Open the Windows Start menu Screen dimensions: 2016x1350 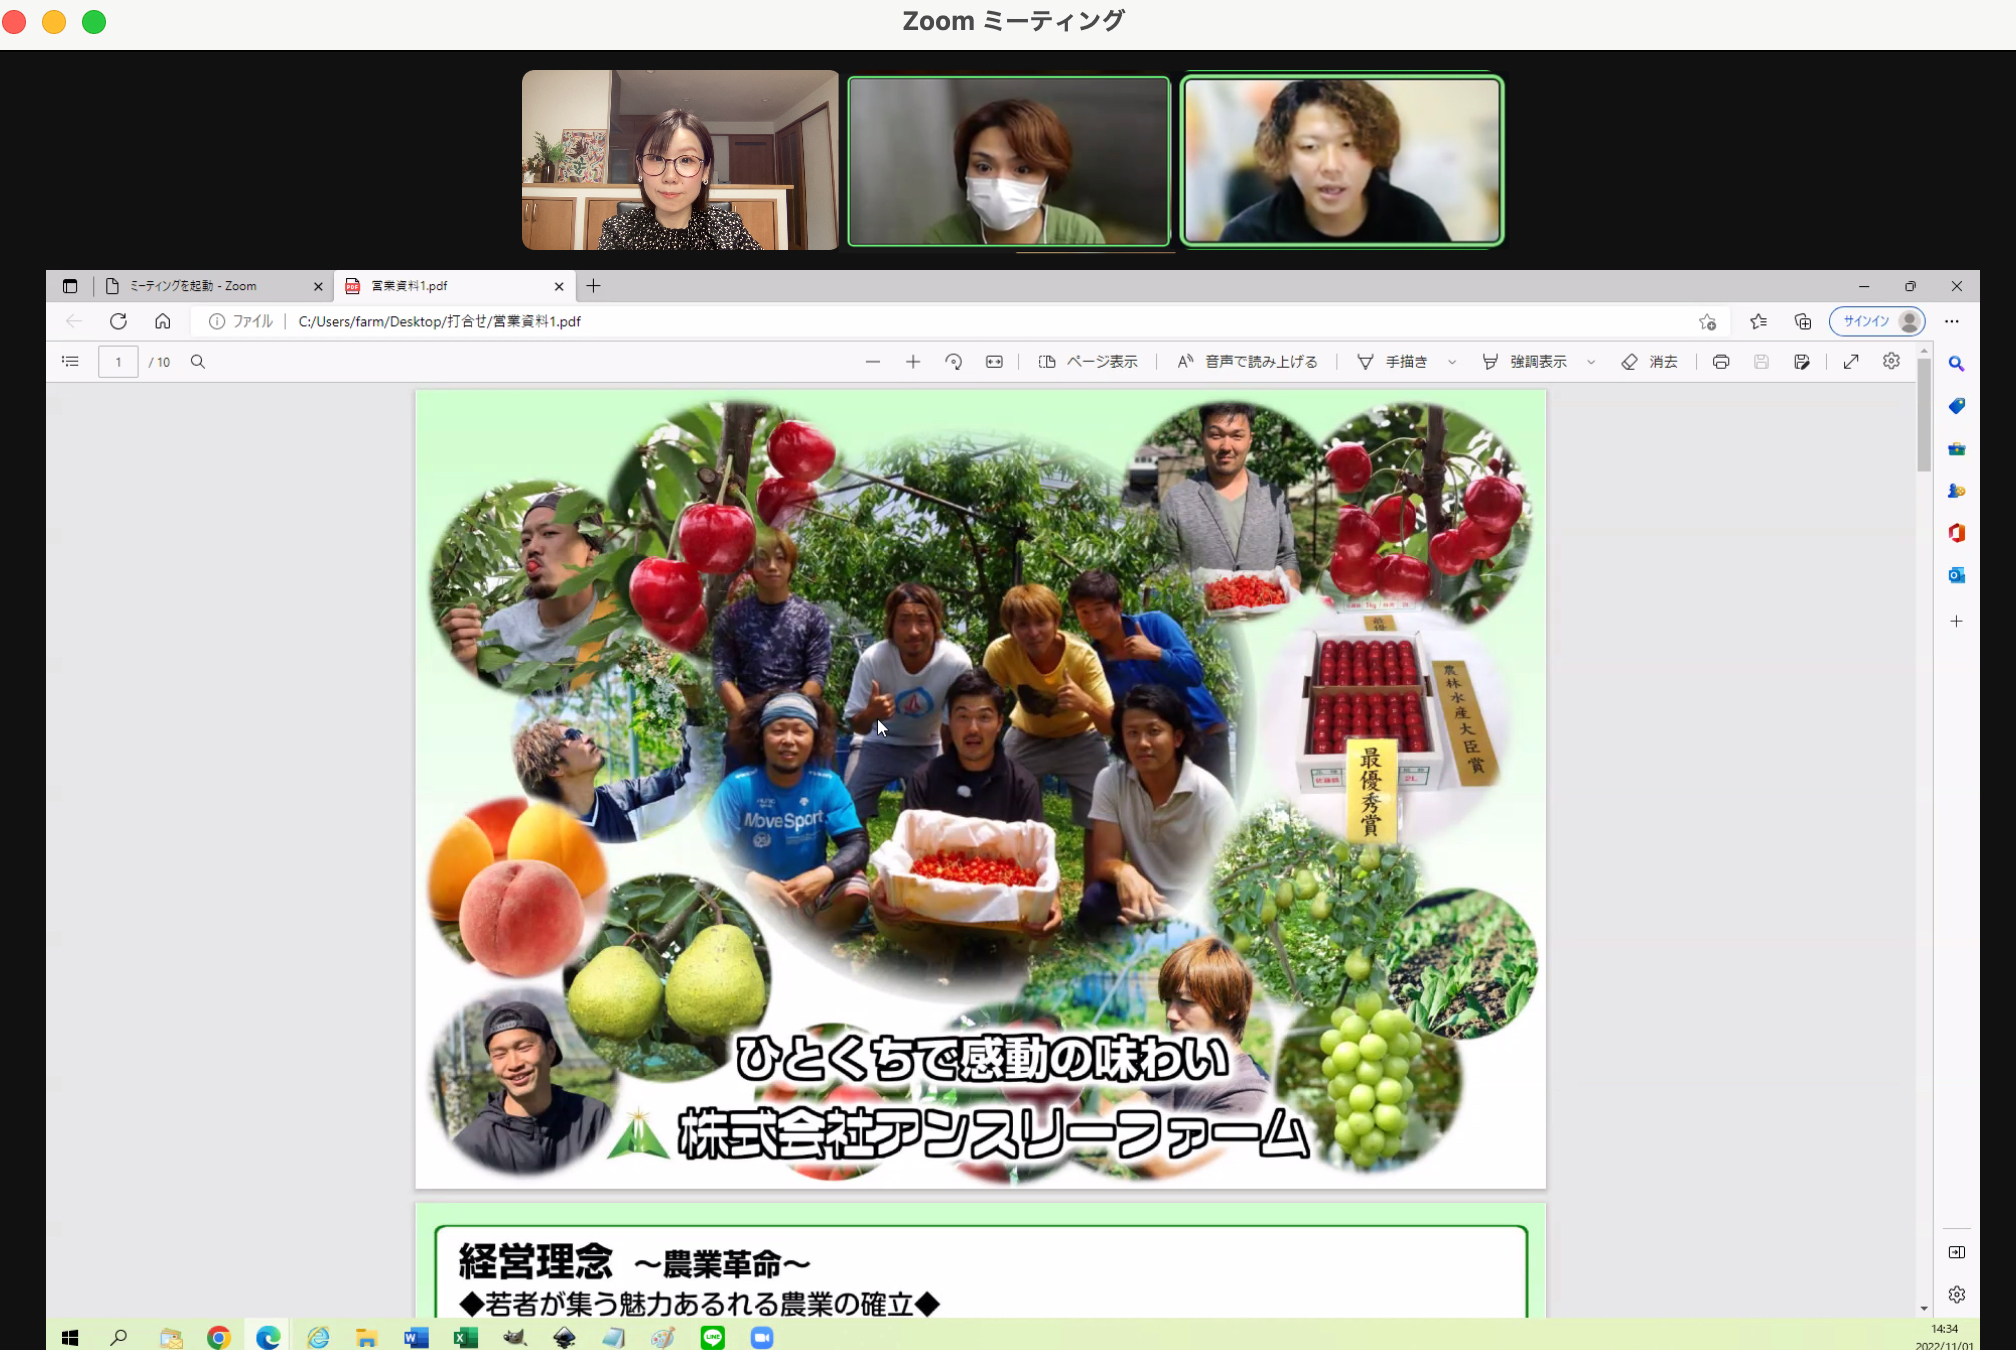70,1337
